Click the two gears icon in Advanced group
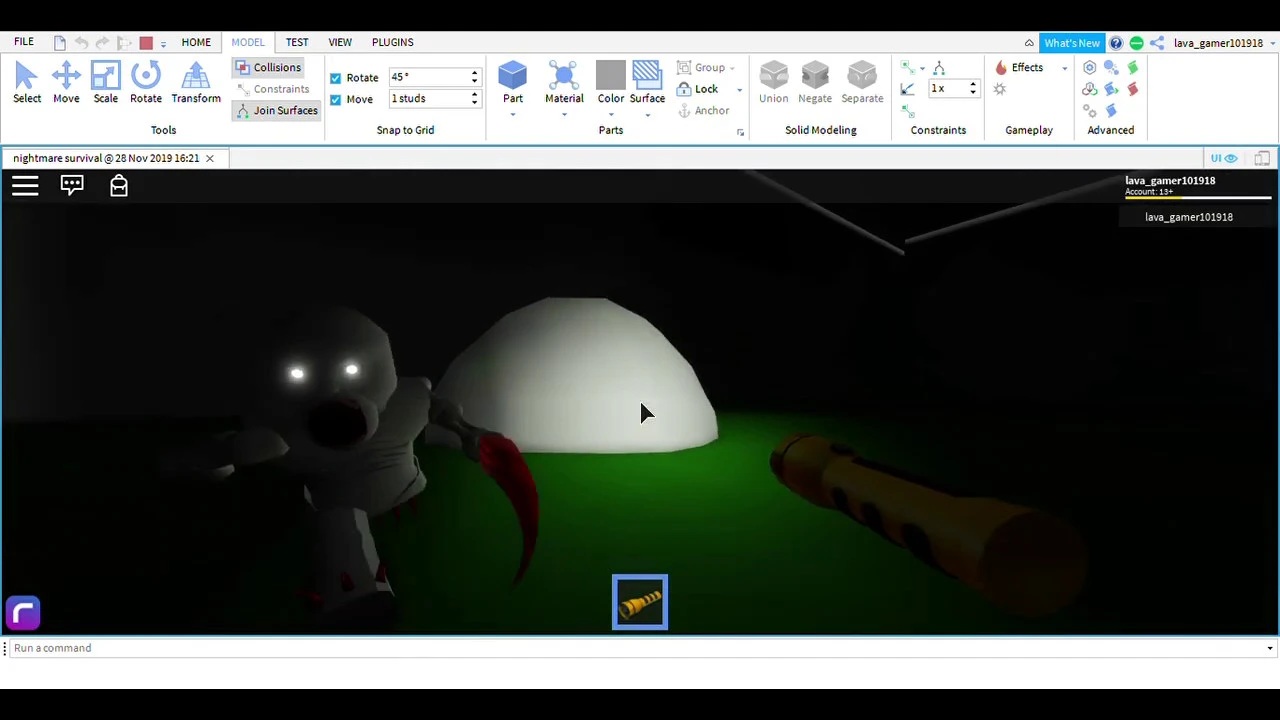1280x720 pixels. coord(1090,110)
